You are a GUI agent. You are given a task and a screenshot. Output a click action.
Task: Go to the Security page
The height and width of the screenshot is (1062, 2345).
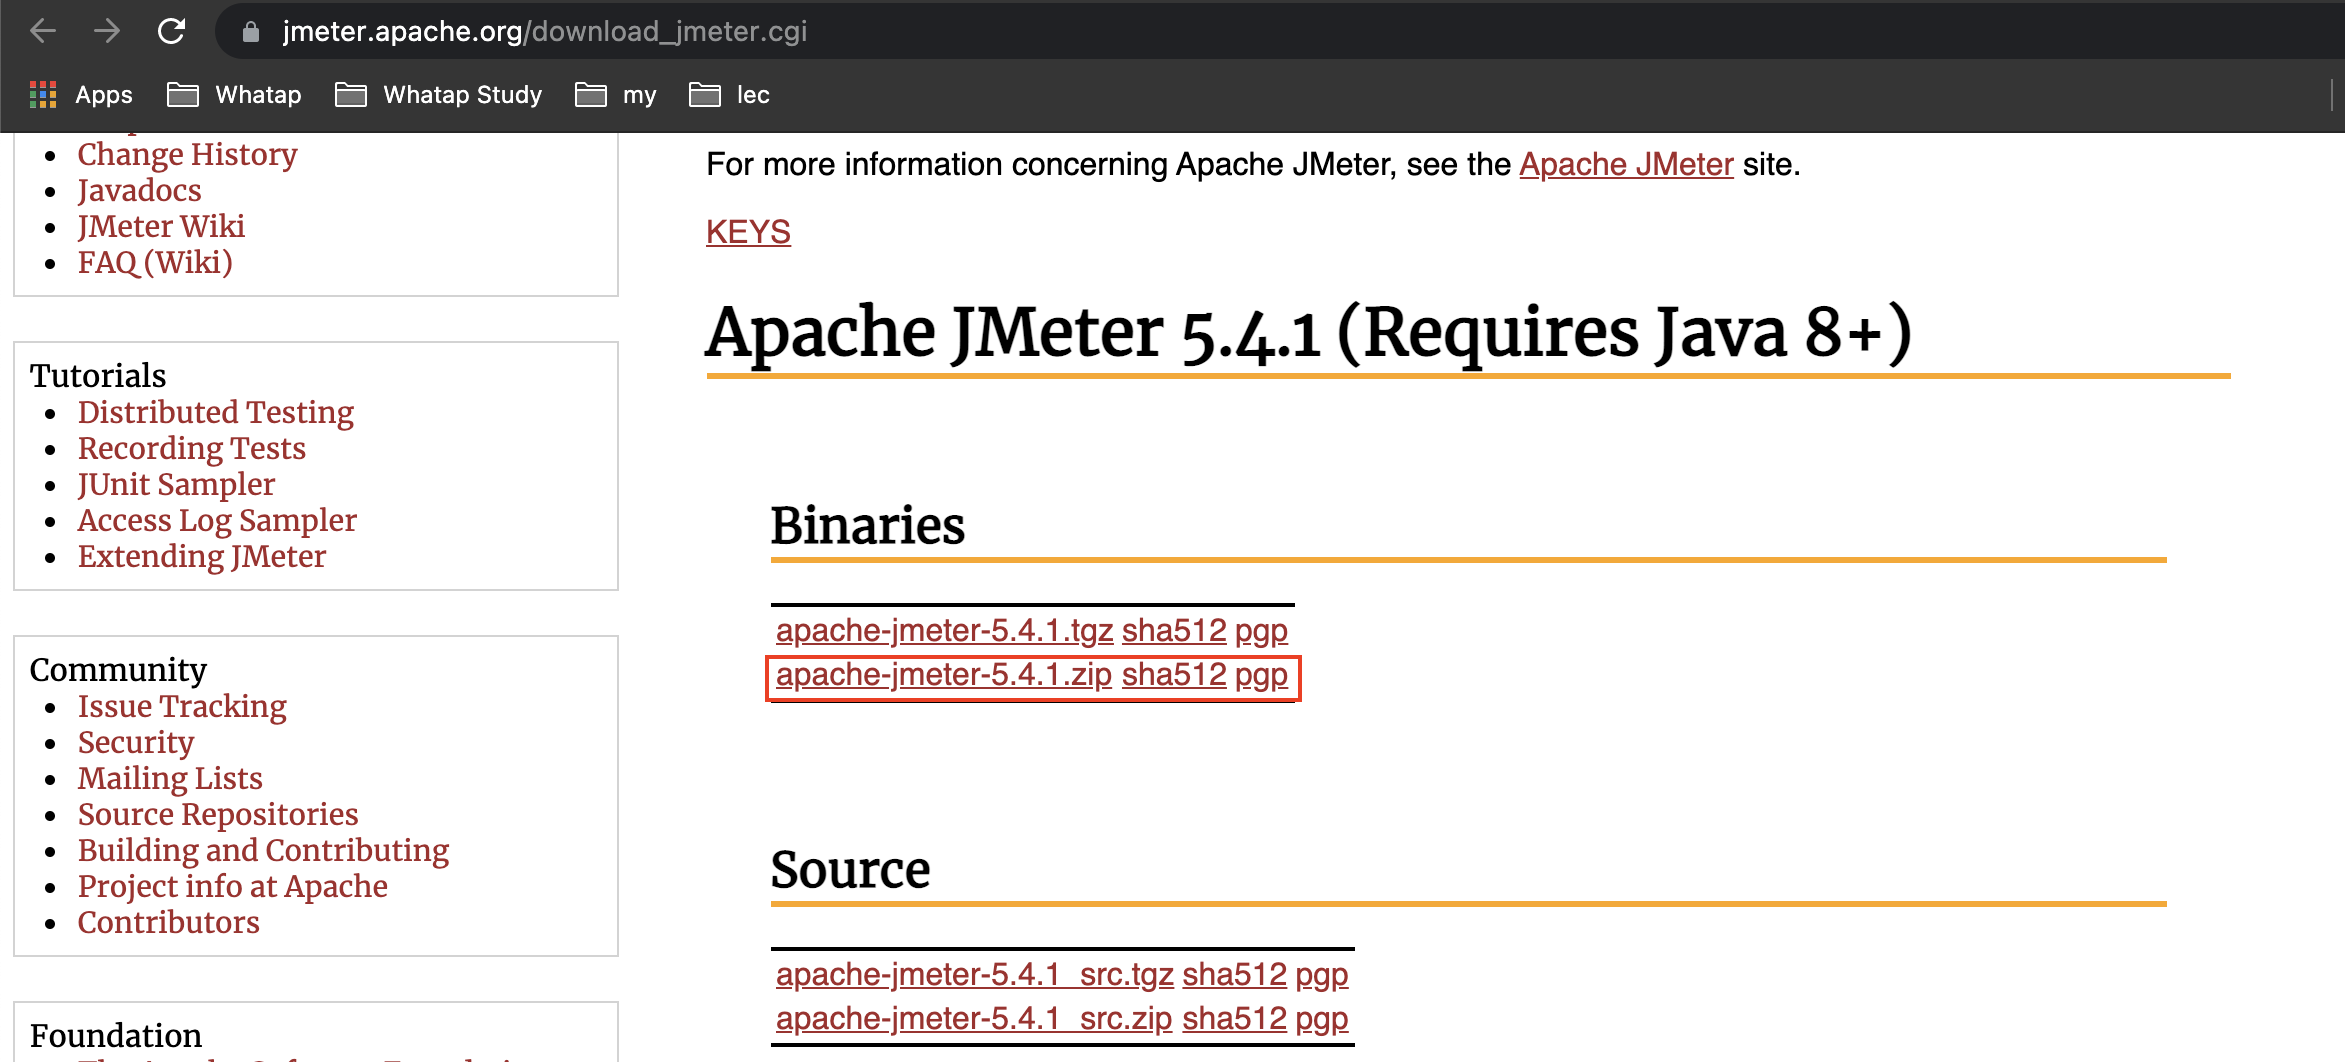[x=136, y=743]
